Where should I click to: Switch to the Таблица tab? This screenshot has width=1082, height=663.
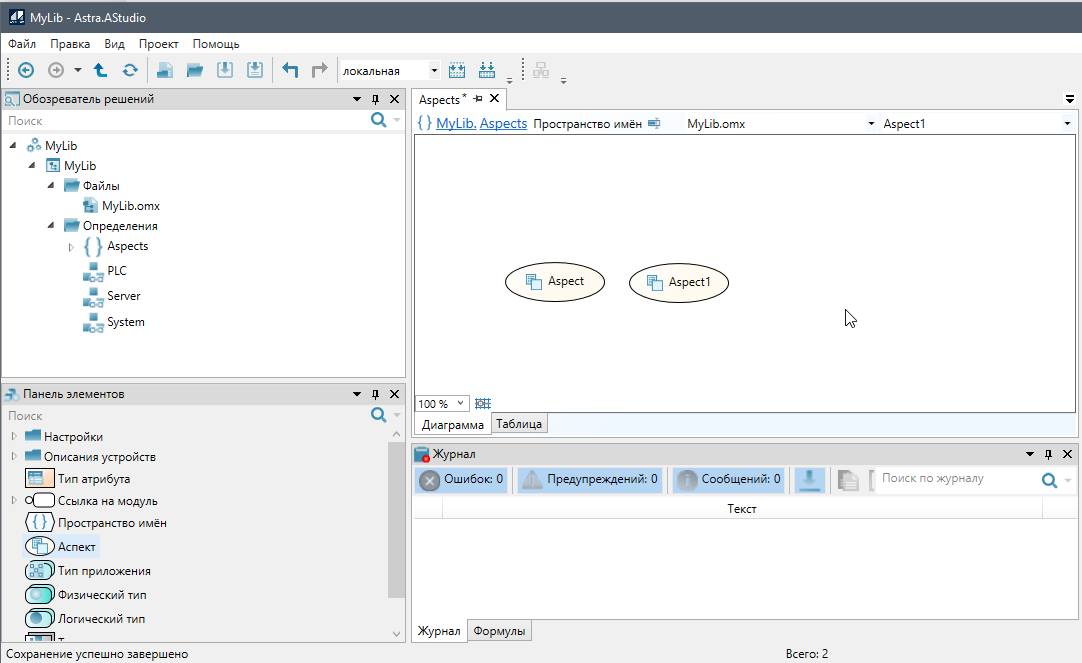(x=519, y=424)
